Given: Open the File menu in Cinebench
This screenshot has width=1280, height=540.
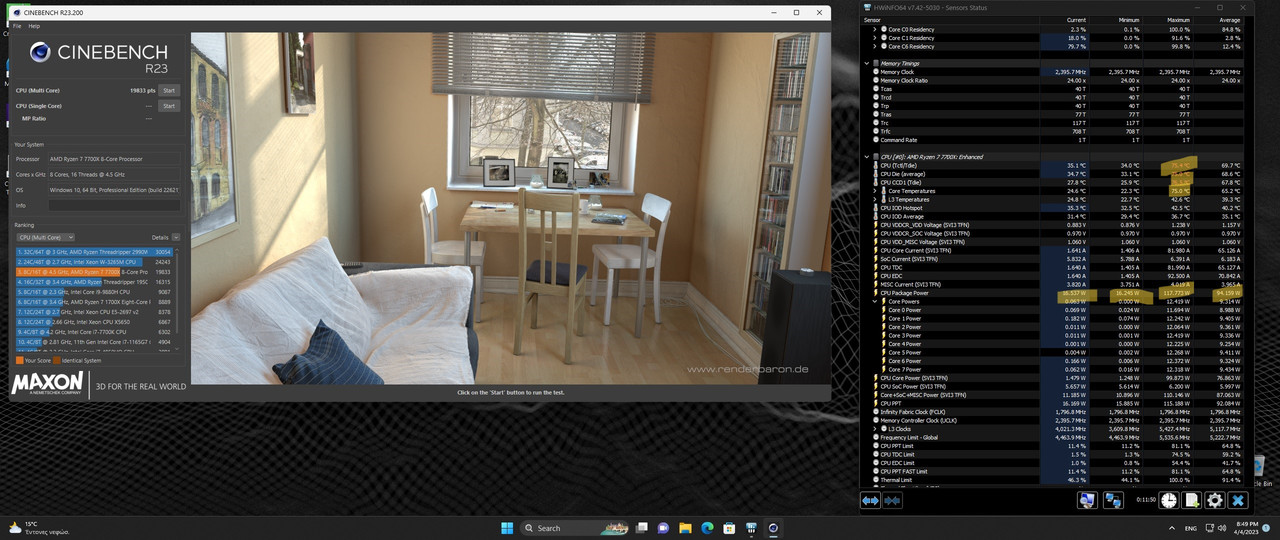Looking at the screenshot, I should pos(17,26).
